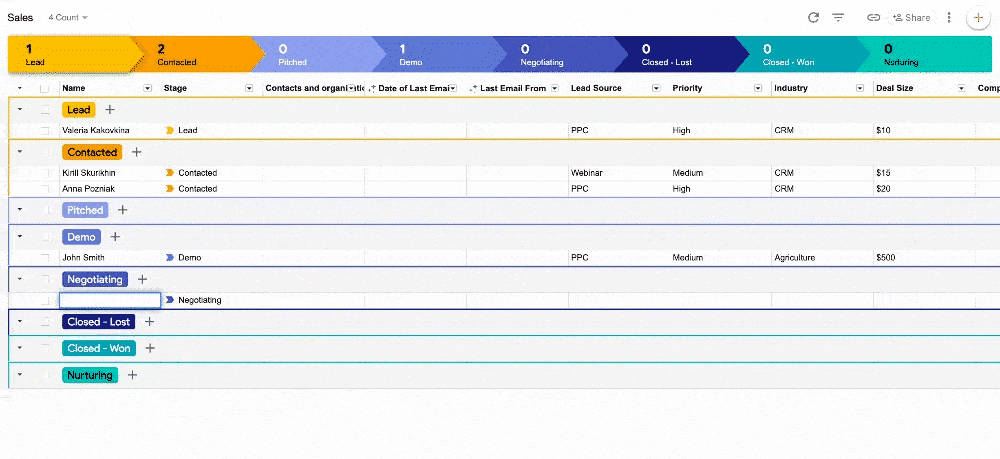Click the name Anna Pozniak
This screenshot has width=1000, height=459.
tap(89, 189)
